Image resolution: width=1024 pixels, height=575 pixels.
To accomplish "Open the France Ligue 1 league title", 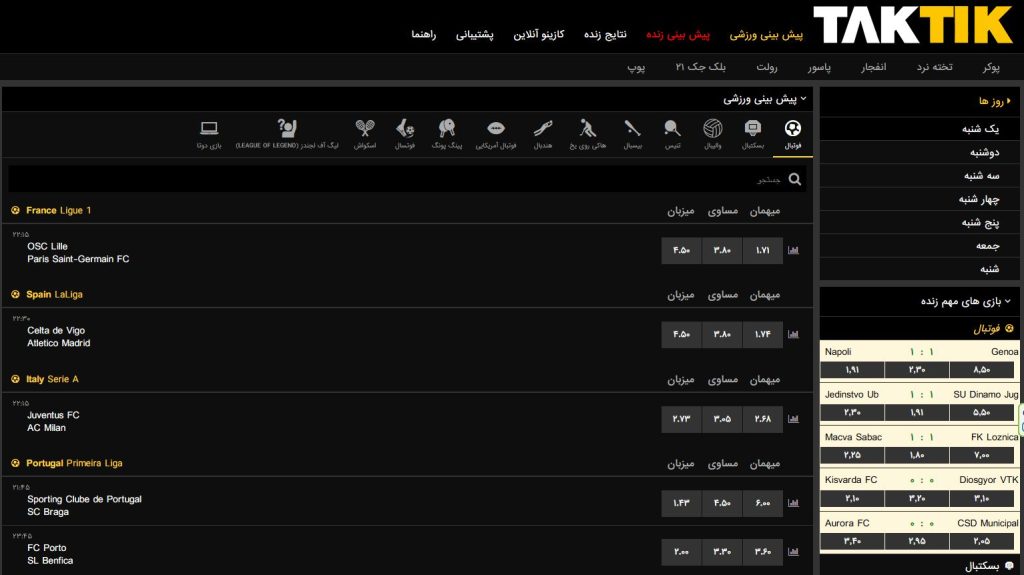I will coord(58,210).
